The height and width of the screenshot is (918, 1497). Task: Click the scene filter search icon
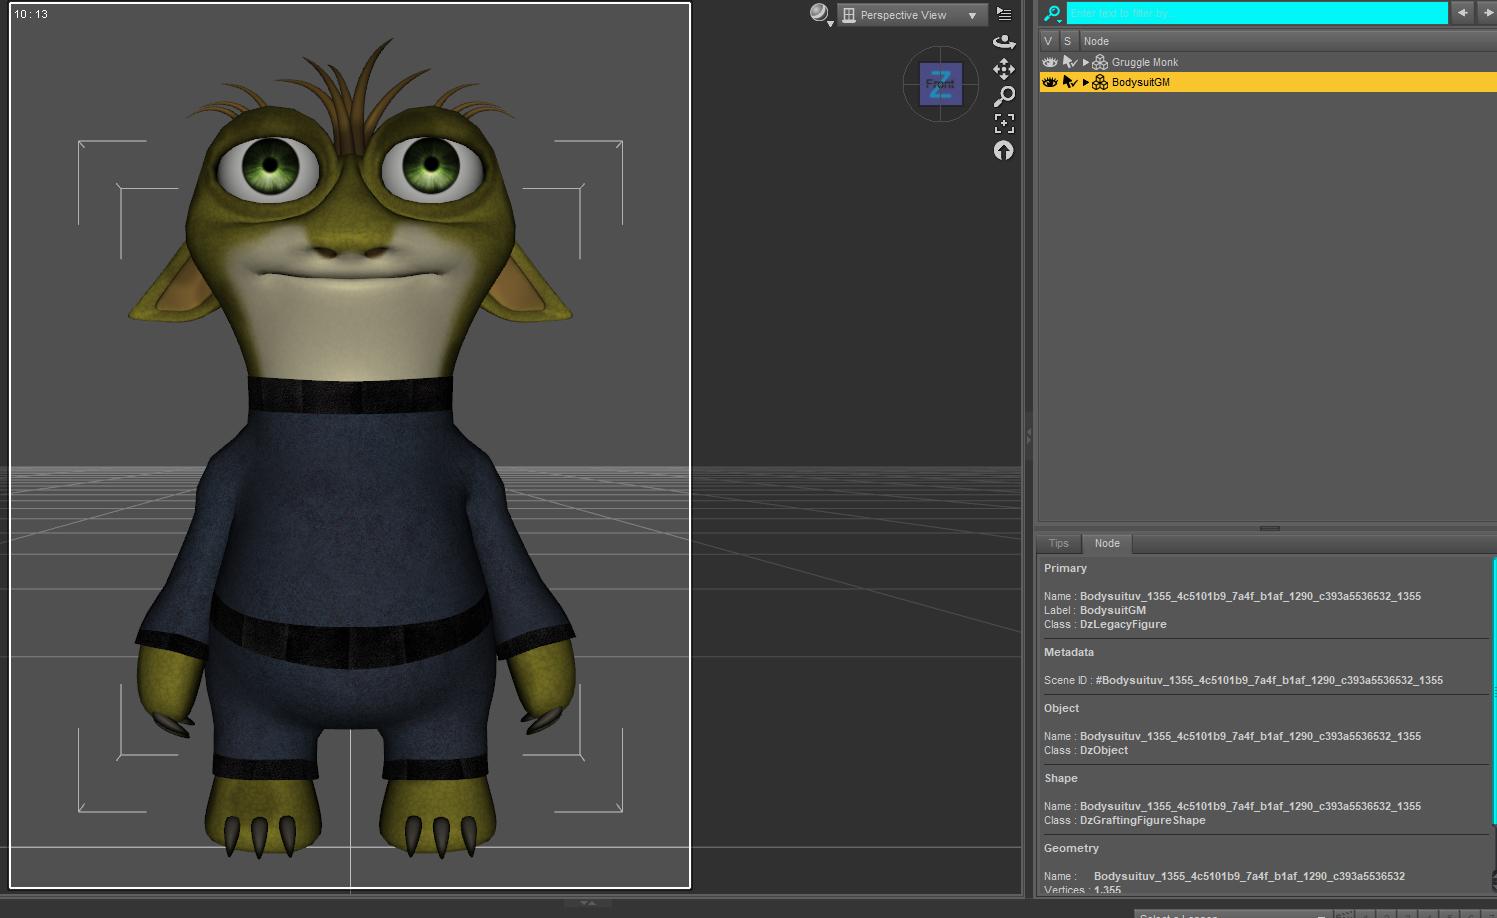pos(1052,13)
